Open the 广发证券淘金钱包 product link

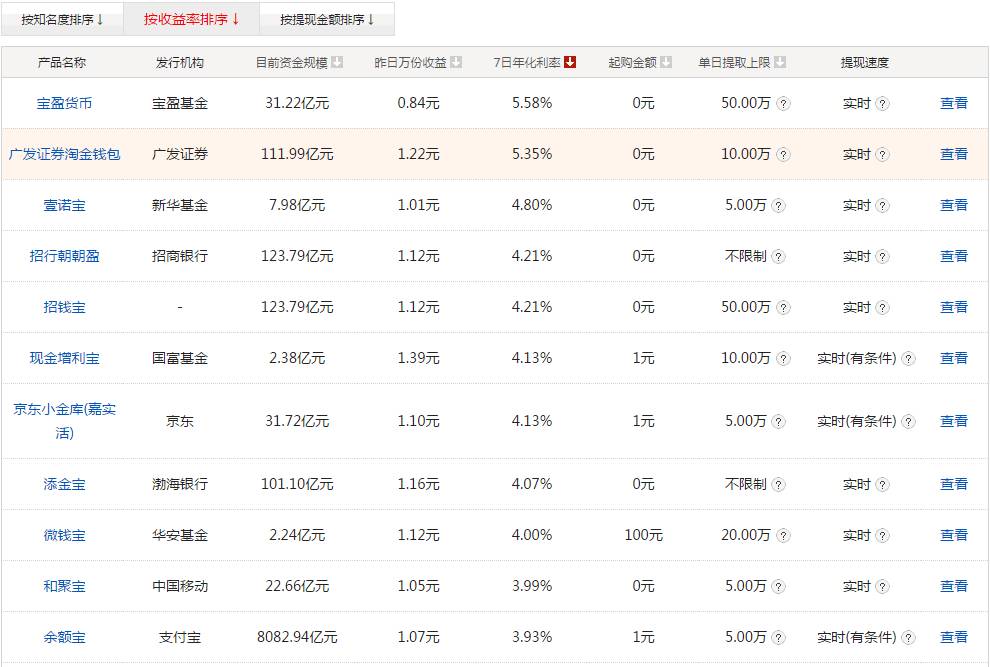[64, 154]
